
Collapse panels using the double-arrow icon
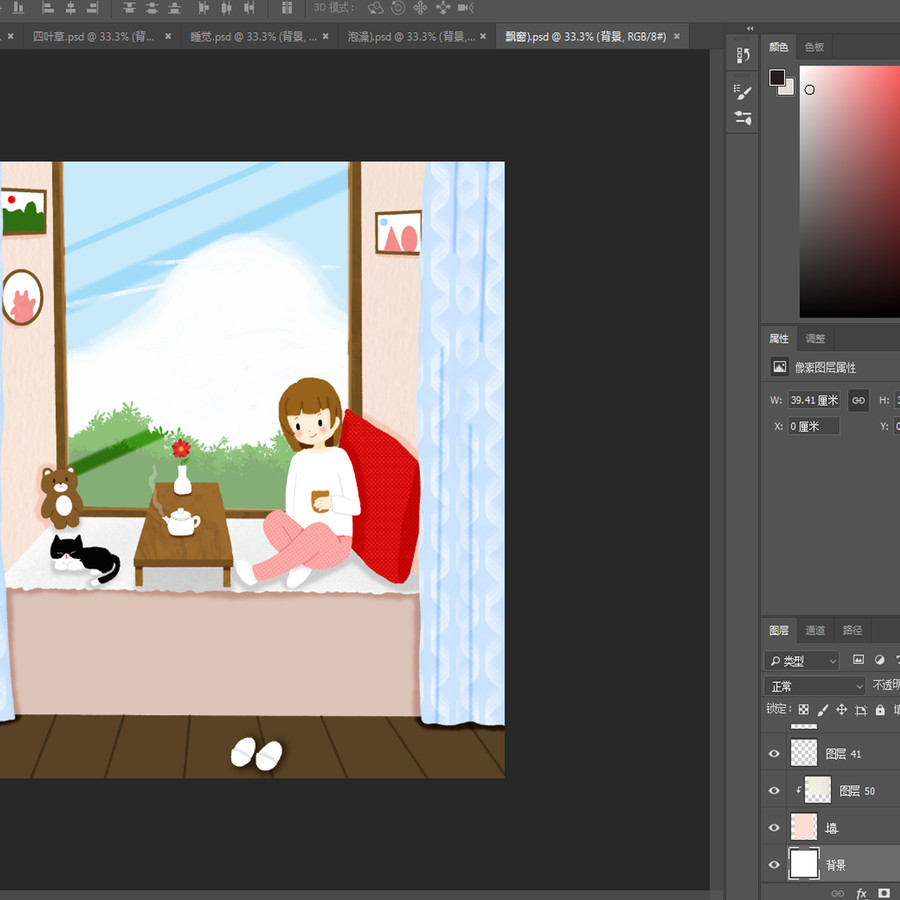[750, 28]
